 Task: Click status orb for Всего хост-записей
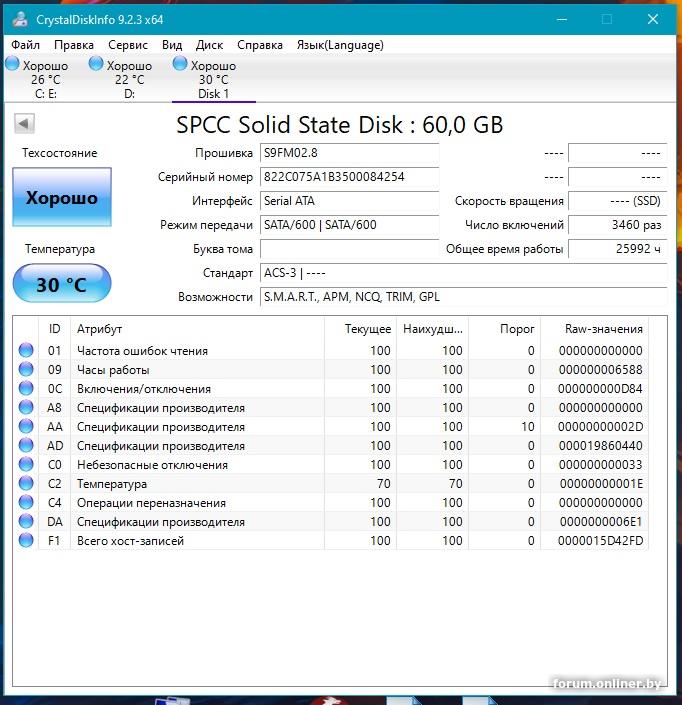tap(26, 541)
